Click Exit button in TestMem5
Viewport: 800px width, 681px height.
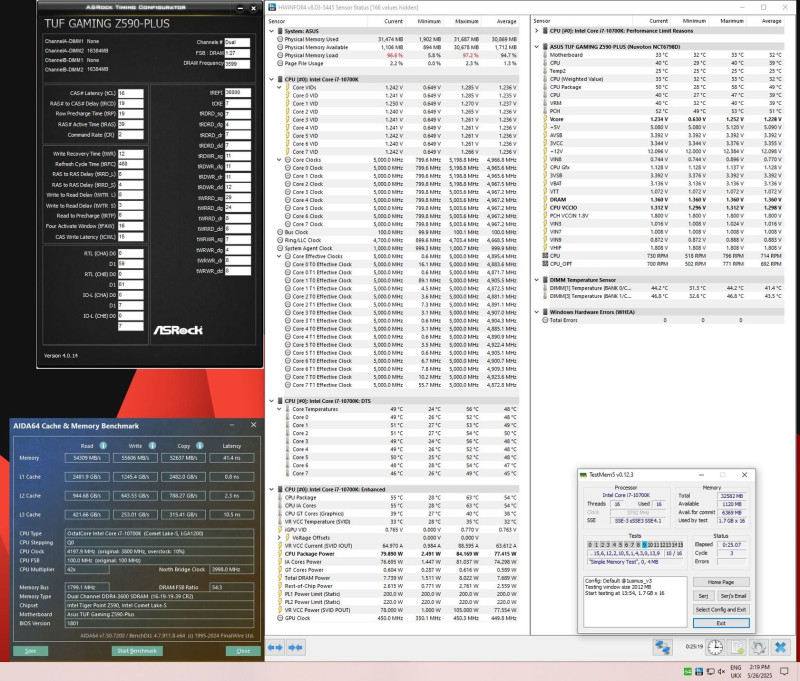721,623
